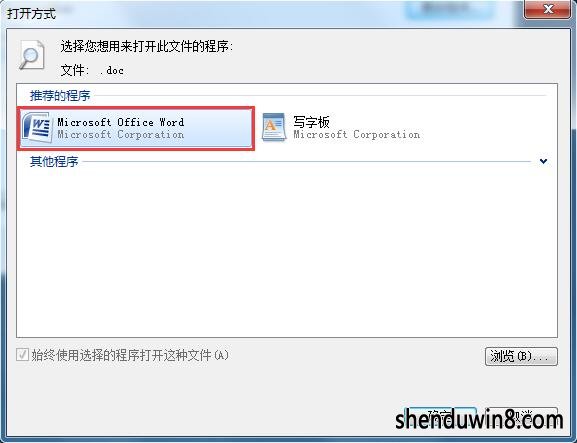Select the Microsoft Office Word name text

[x=121, y=122]
